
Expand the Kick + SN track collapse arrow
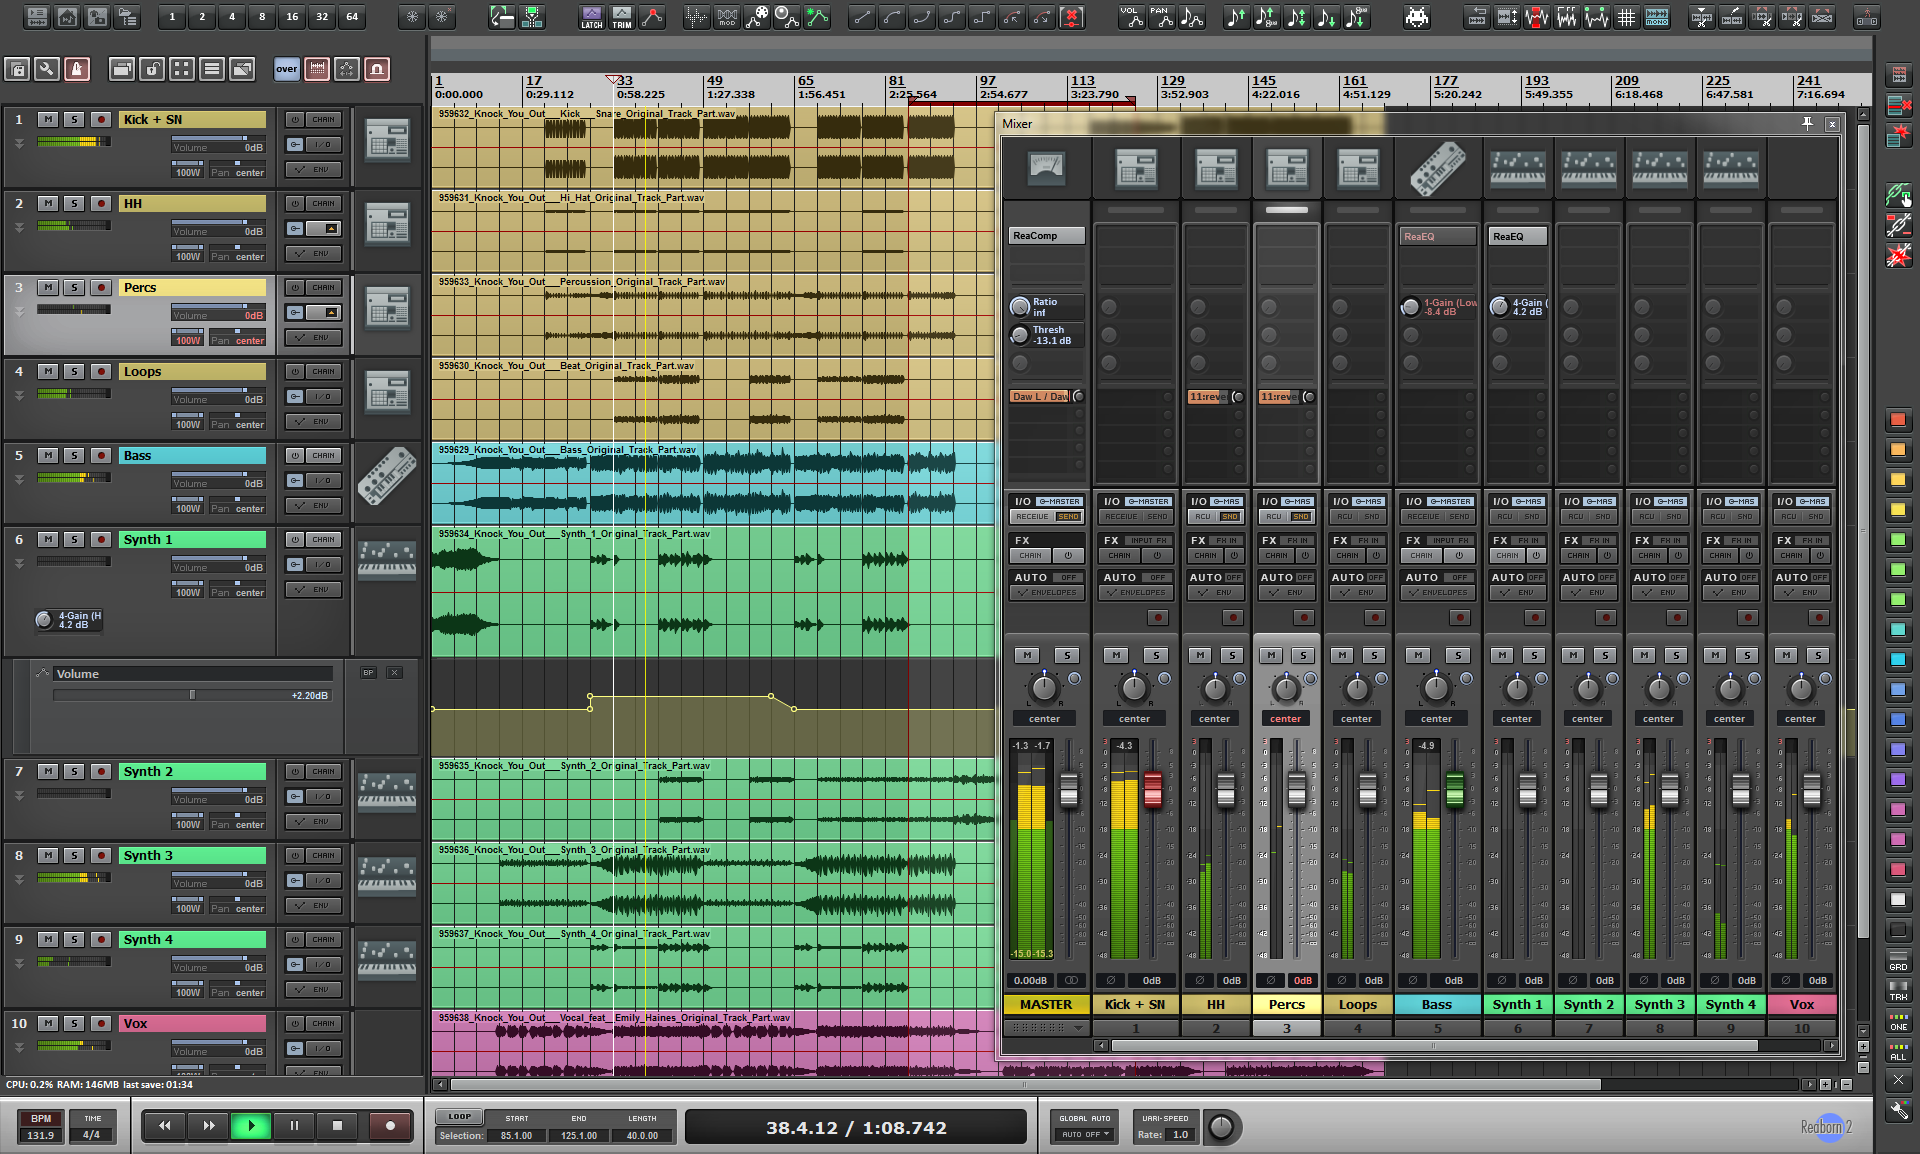tap(18, 143)
